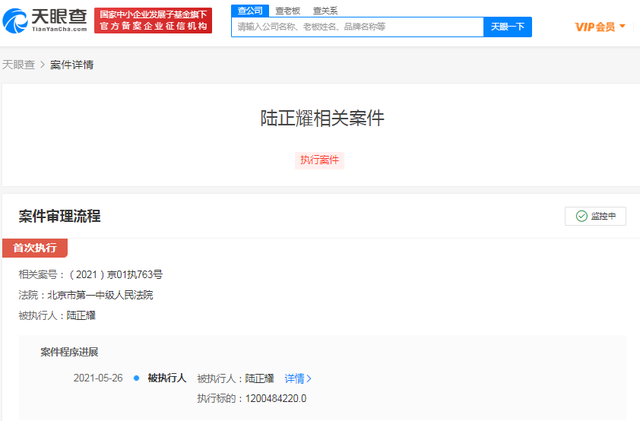Click the case number (2021)京01执763号
This screenshot has width=640, height=421.
tap(115, 274)
